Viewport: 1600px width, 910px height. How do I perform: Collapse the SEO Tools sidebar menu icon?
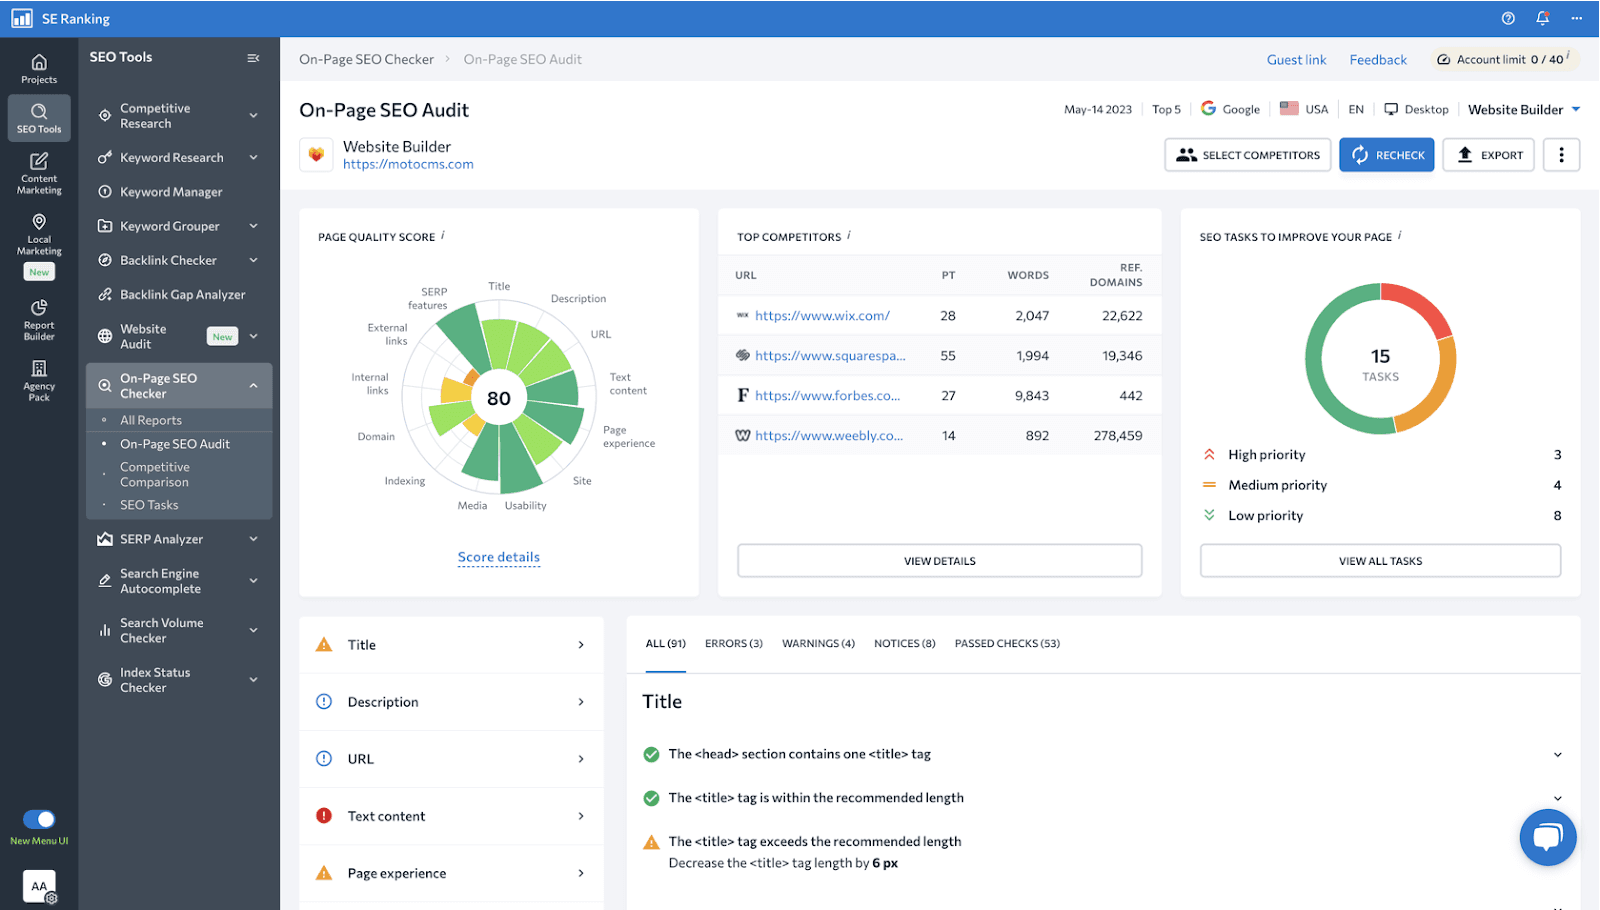(x=253, y=58)
